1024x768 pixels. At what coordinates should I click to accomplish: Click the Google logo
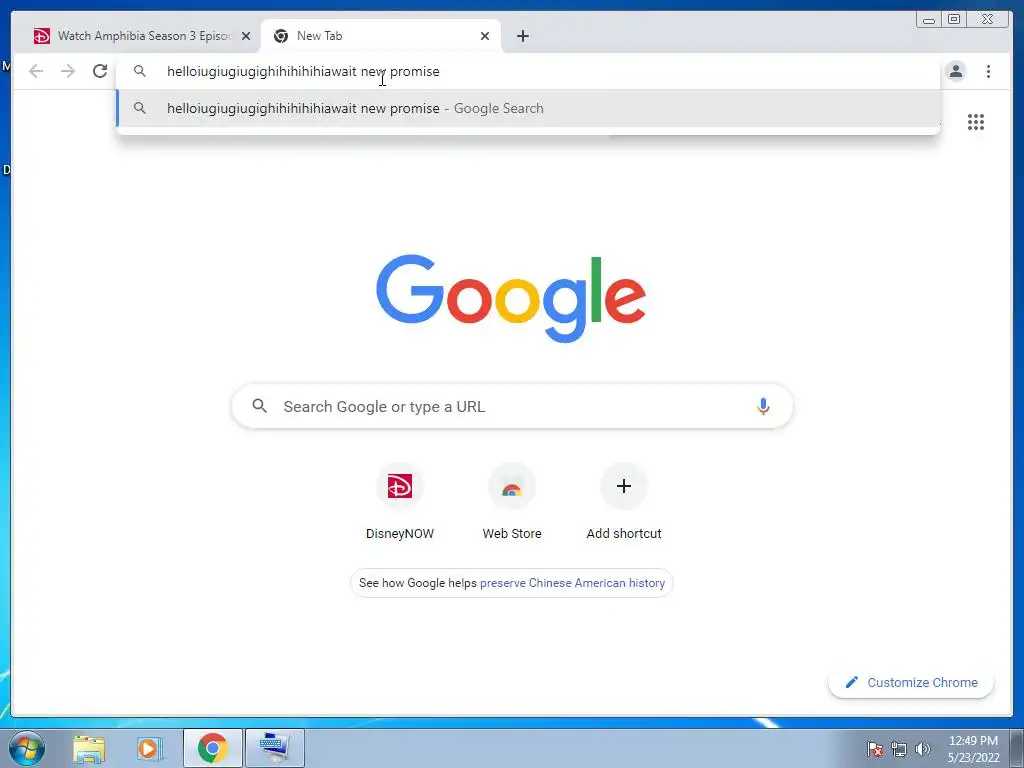[x=511, y=298]
